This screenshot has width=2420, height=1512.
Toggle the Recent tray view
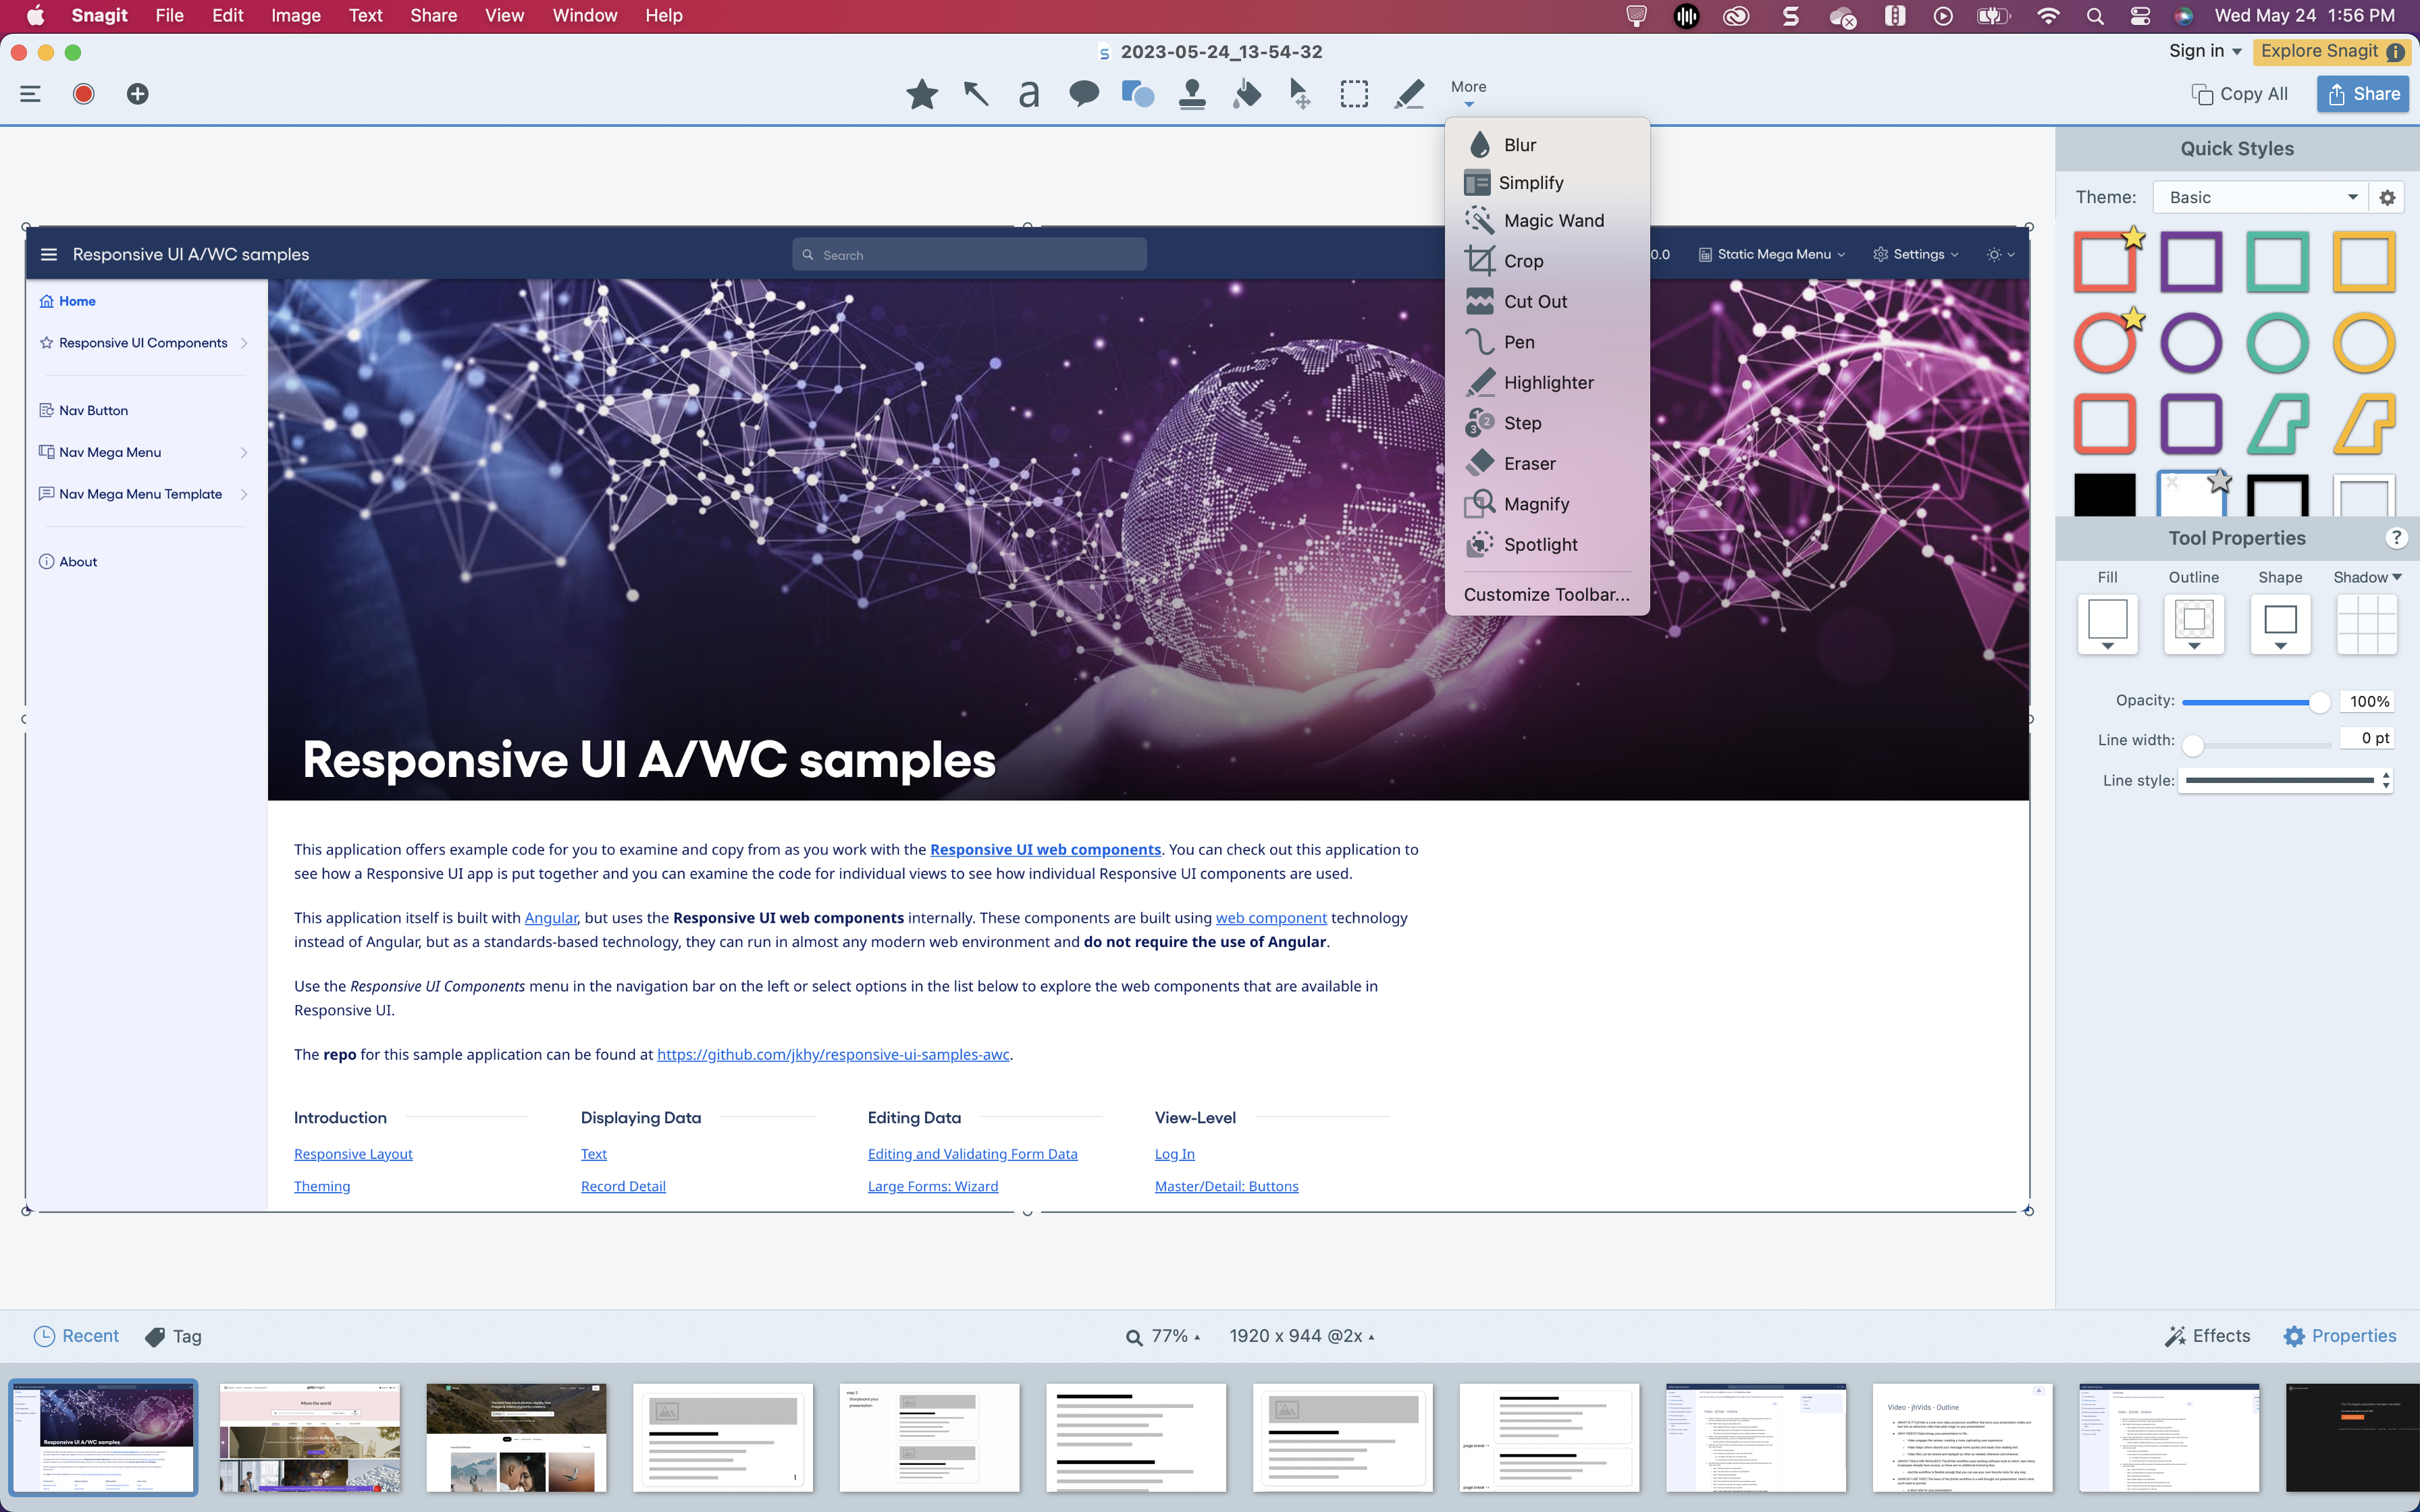pyautogui.click(x=76, y=1336)
